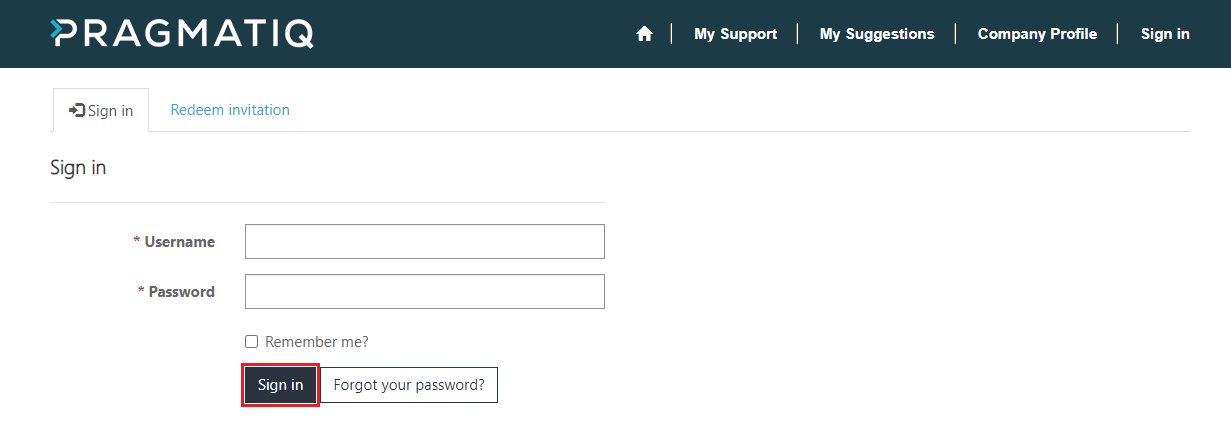Switch to the Redeem invitation tab
The image size is (1231, 436).
pyautogui.click(x=230, y=110)
